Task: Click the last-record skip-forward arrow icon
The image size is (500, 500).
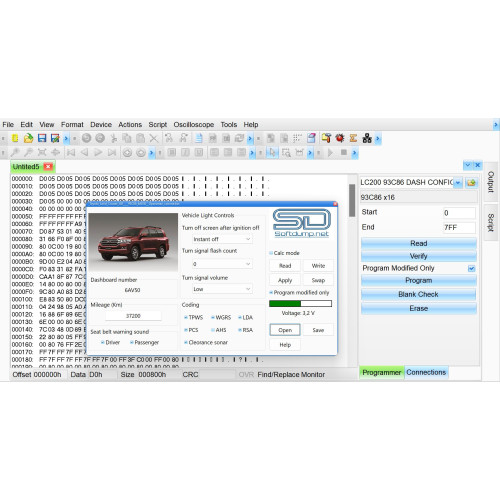Action: [112, 153]
